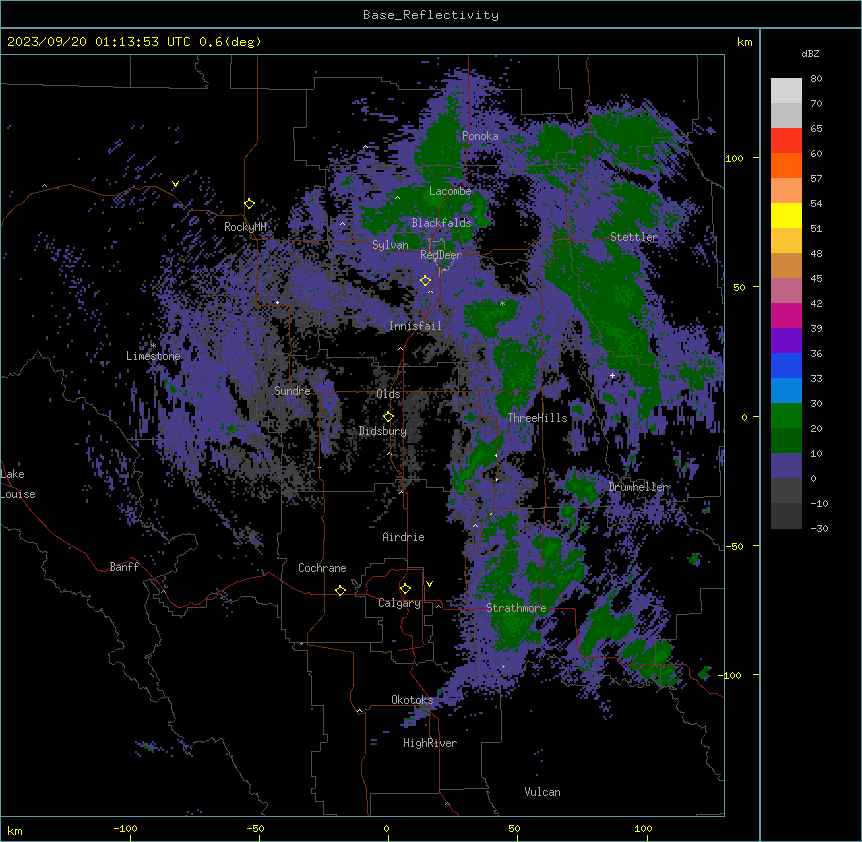Click the Olds city label
The height and width of the screenshot is (842, 862).
[x=388, y=394]
